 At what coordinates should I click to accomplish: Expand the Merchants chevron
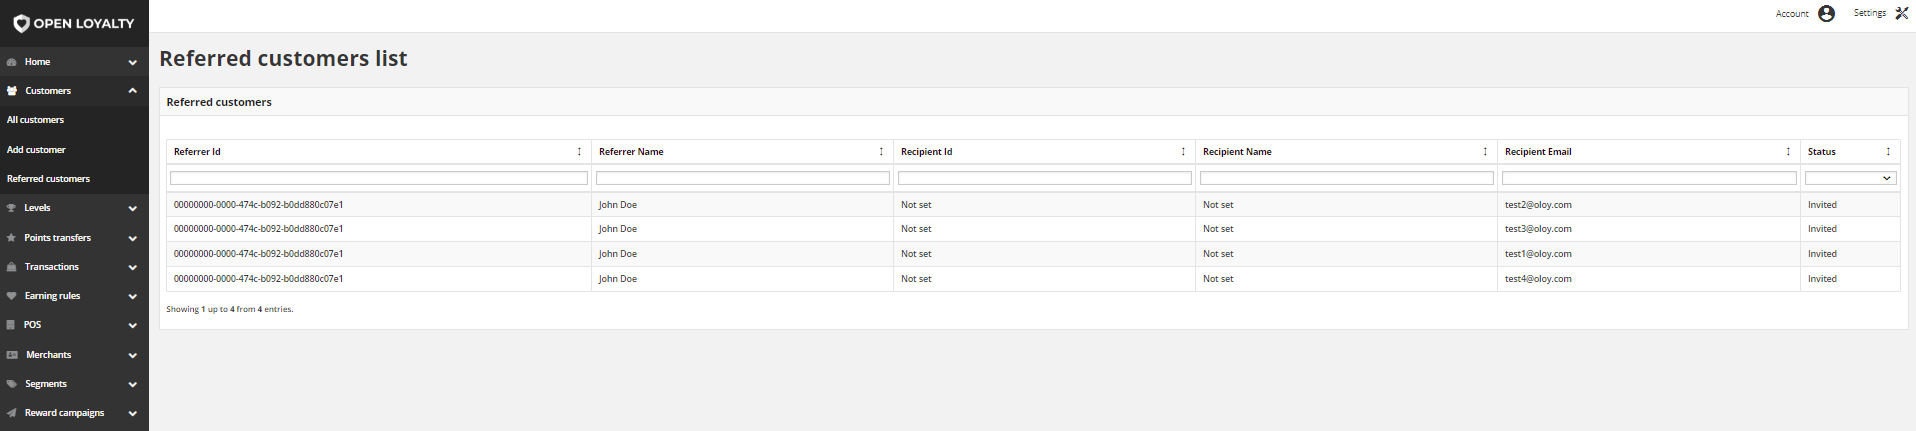pyautogui.click(x=132, y=356)
